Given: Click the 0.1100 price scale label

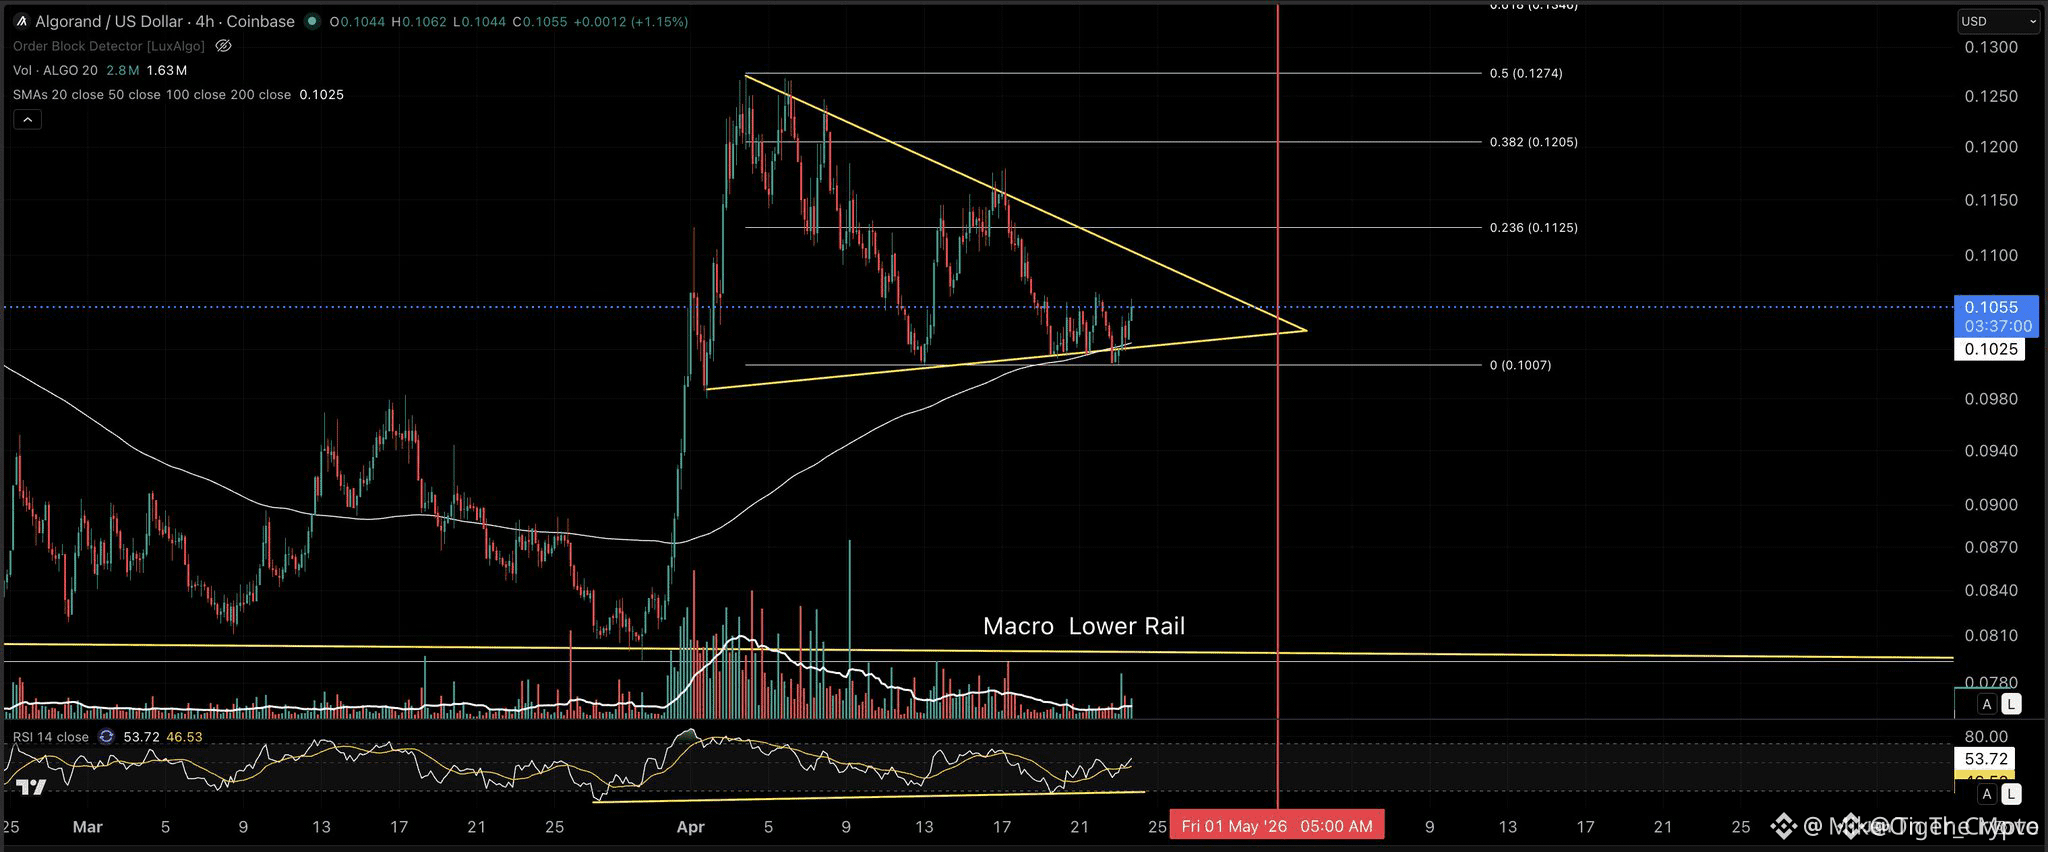Looking at the screenshot, I should [1991, 255].
